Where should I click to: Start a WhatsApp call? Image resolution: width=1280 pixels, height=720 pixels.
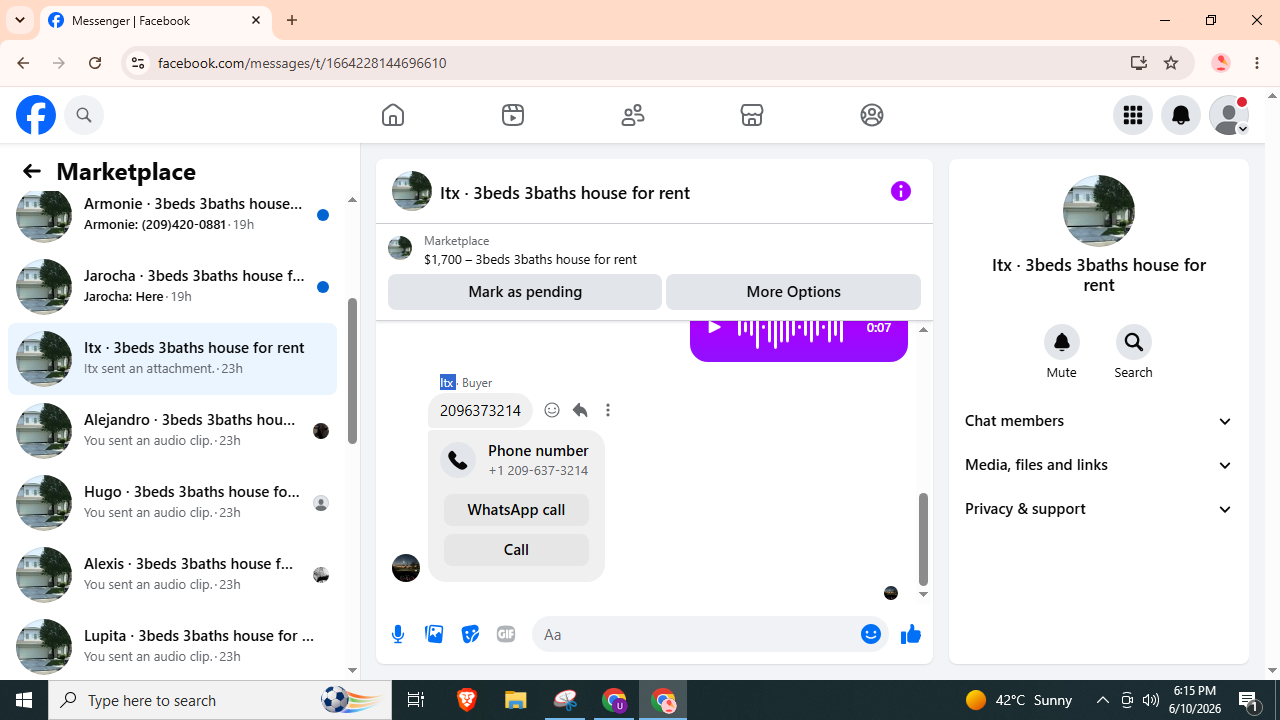pos(516,510)
